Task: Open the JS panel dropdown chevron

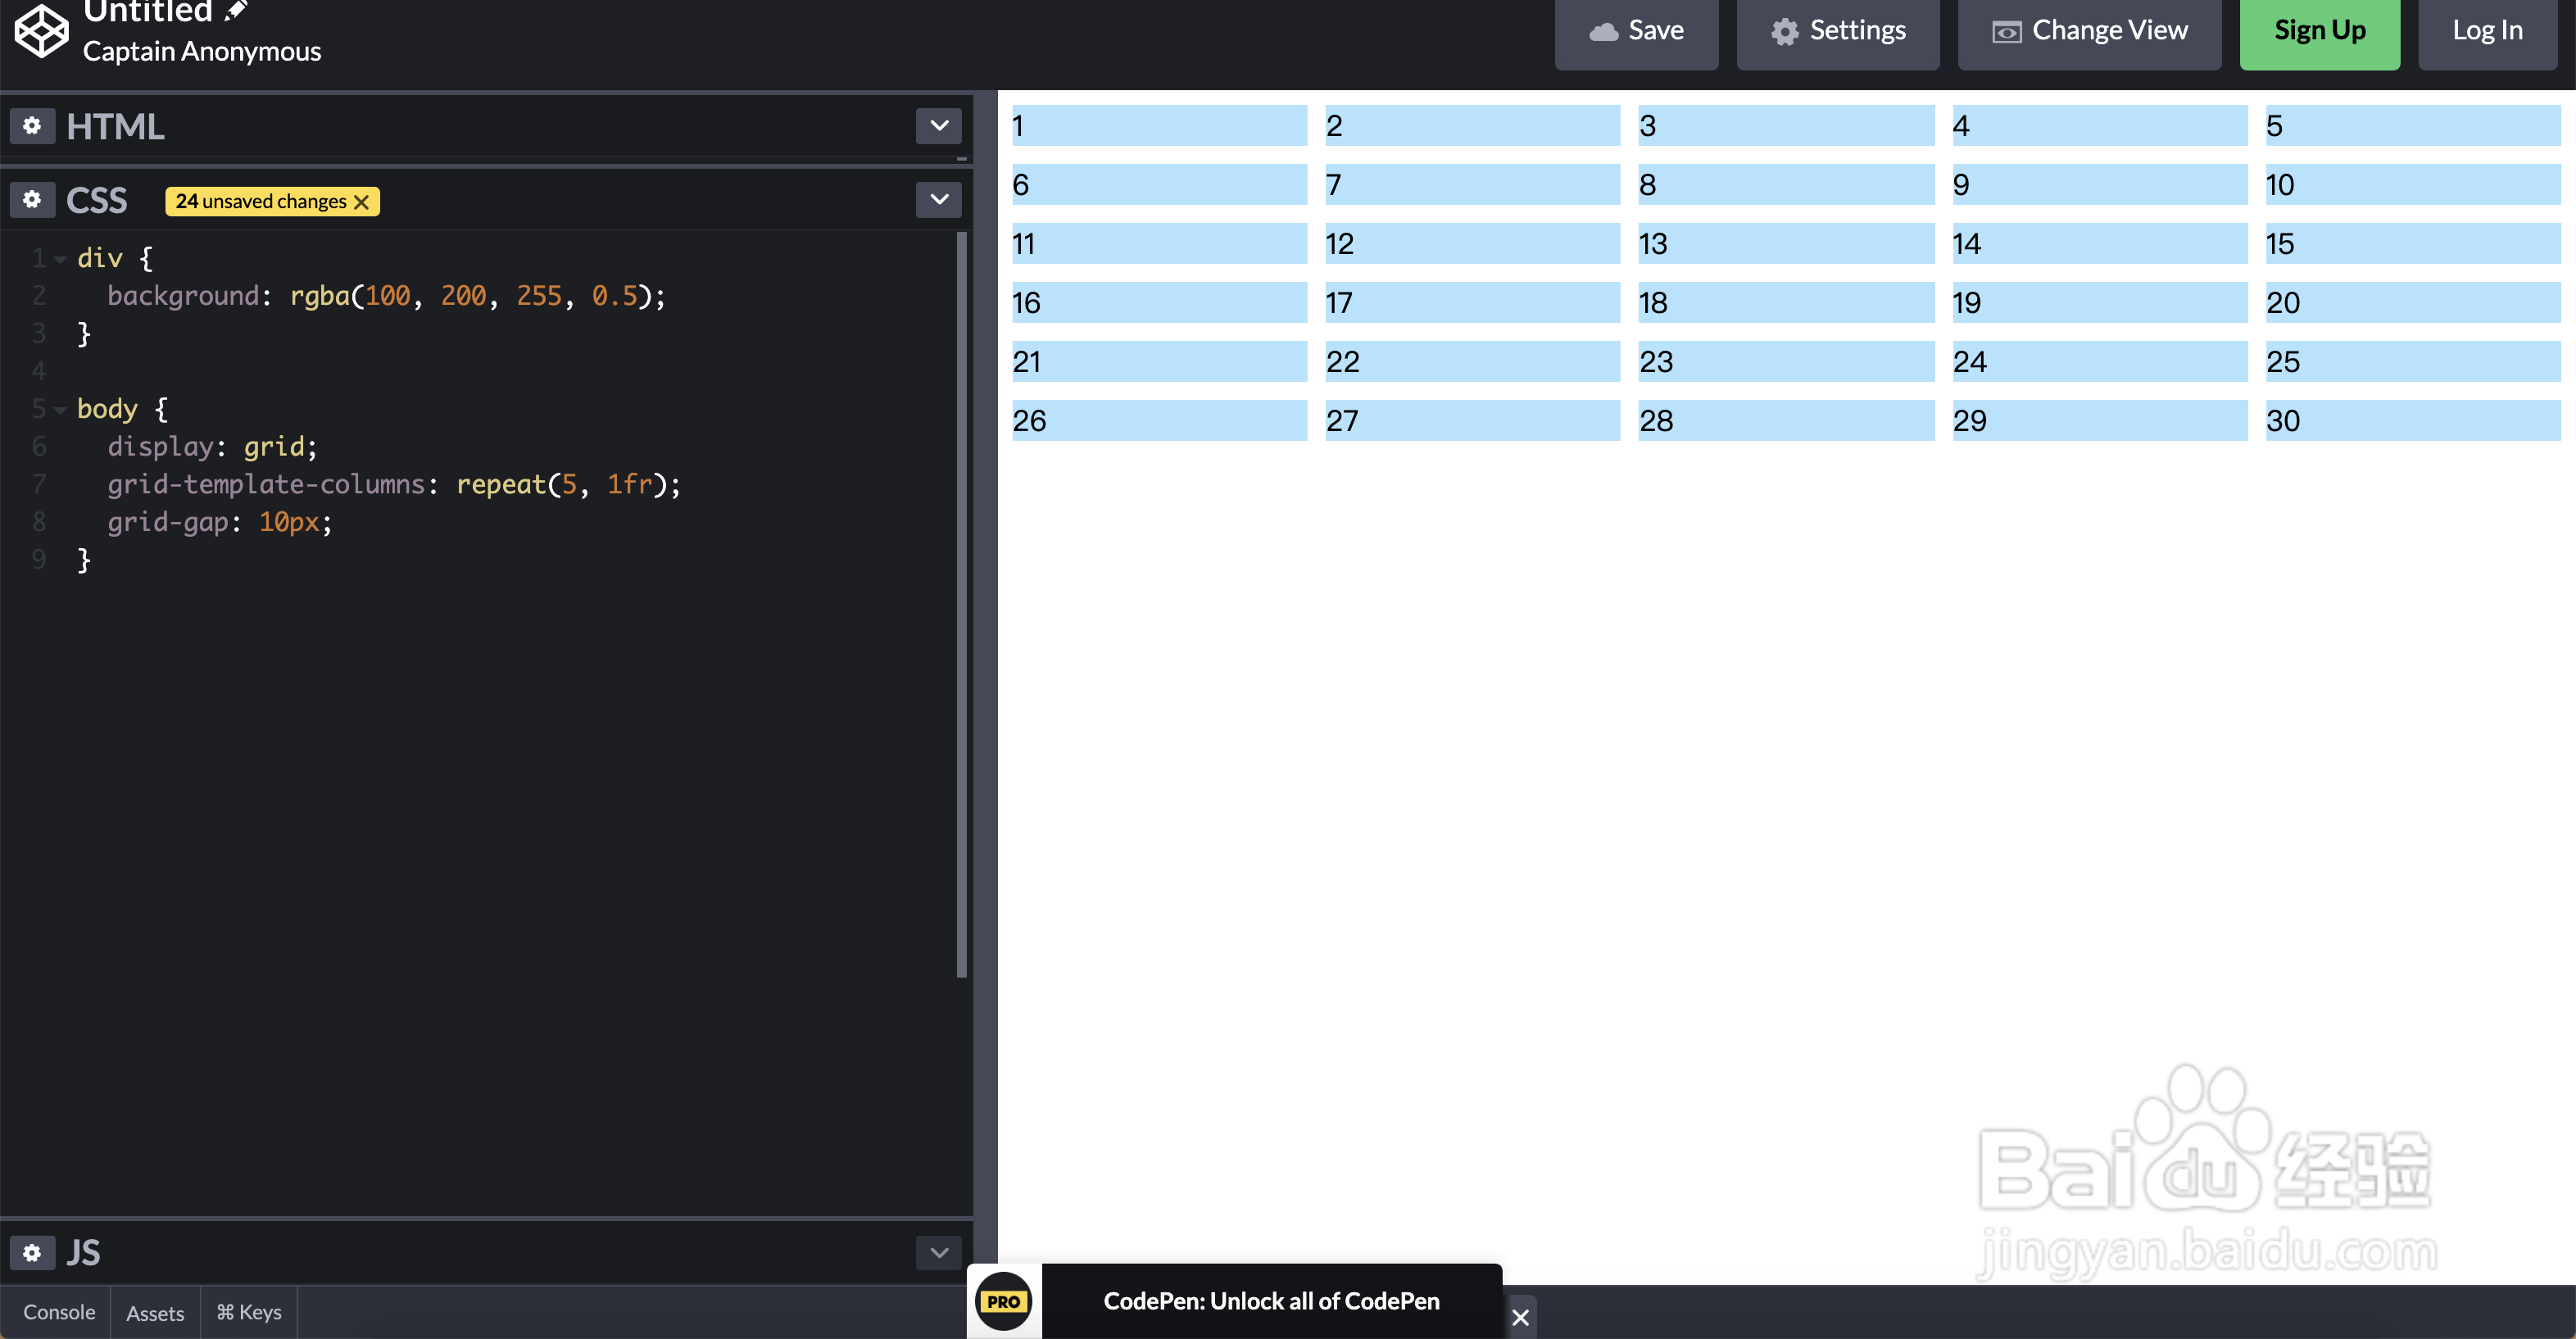Action: tap(938, 1252)
